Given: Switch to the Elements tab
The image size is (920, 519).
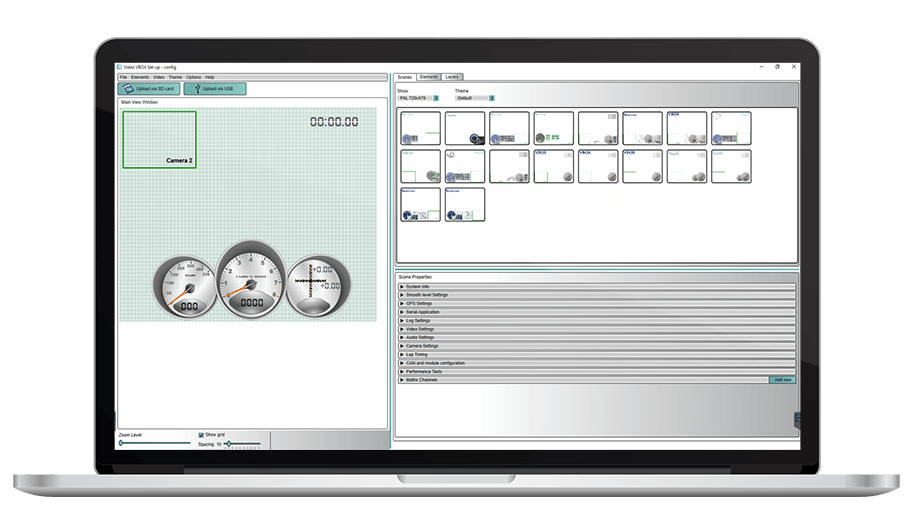Looking at the screenshot, I should coord(429,76).
